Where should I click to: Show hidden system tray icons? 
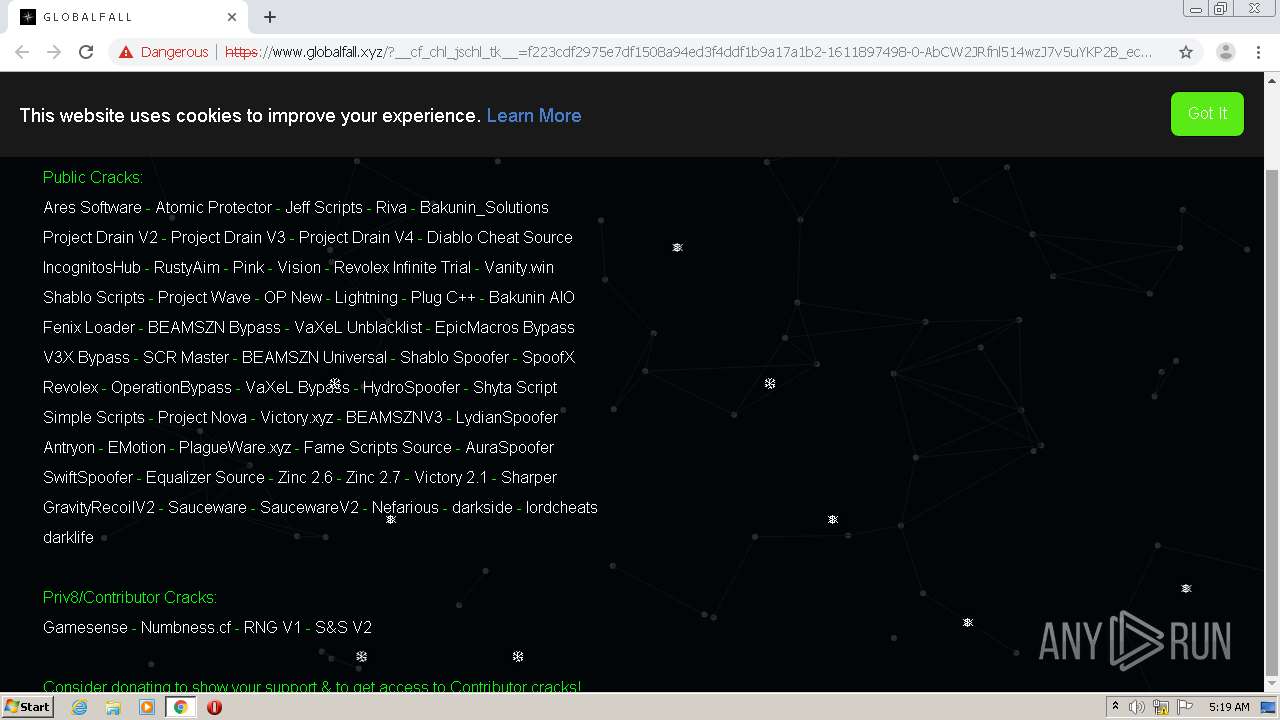coord(1115,707)
